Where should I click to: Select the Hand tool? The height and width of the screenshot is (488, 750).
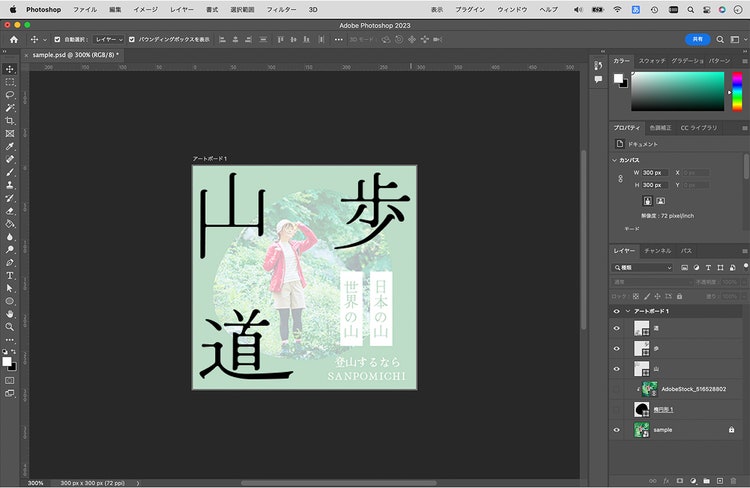(10, 314)
